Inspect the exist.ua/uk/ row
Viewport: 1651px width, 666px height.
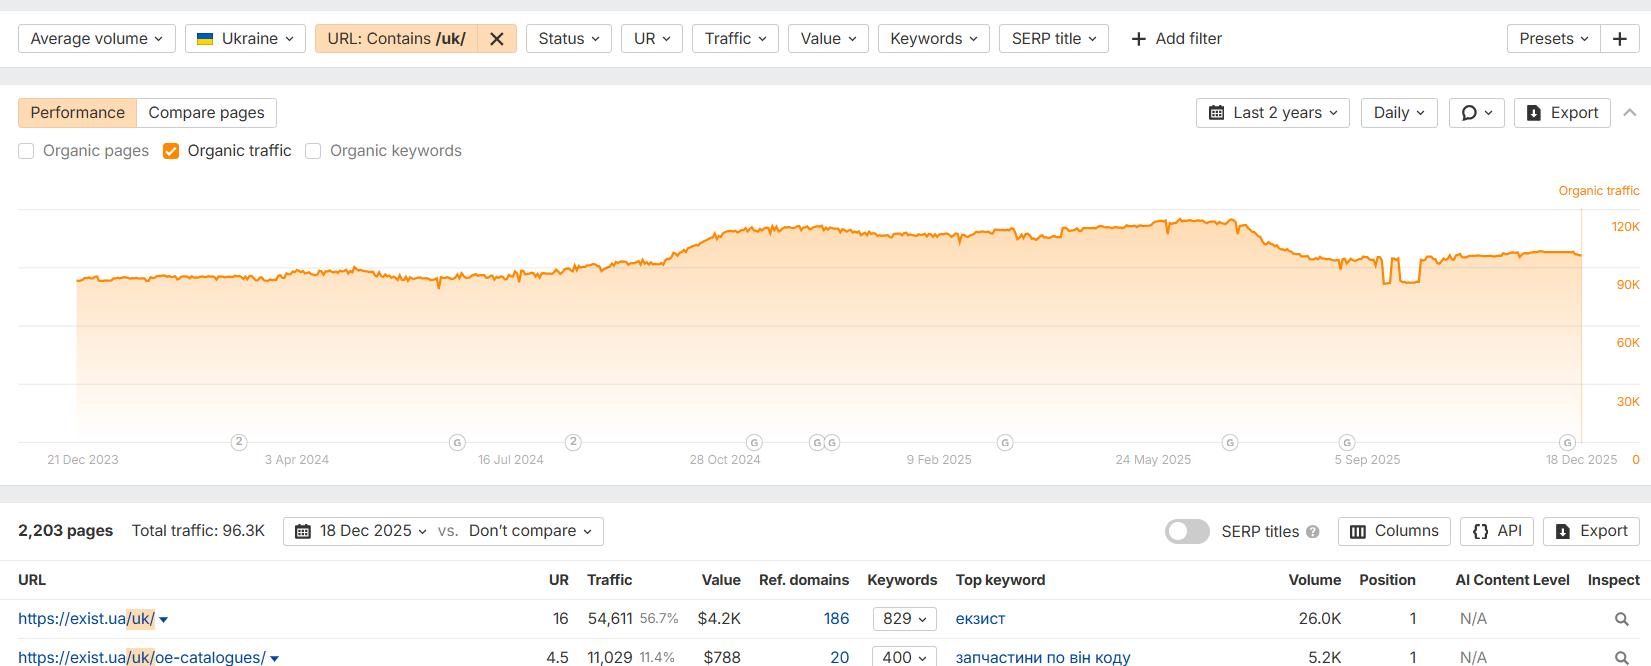click(x=1621, y=619)
